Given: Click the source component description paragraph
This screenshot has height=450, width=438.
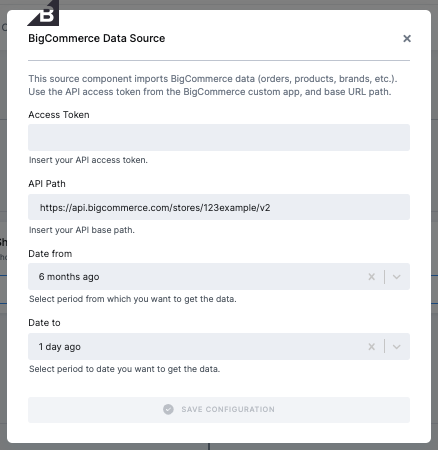Looking at the screenshot, I should (x=213, y=85).
